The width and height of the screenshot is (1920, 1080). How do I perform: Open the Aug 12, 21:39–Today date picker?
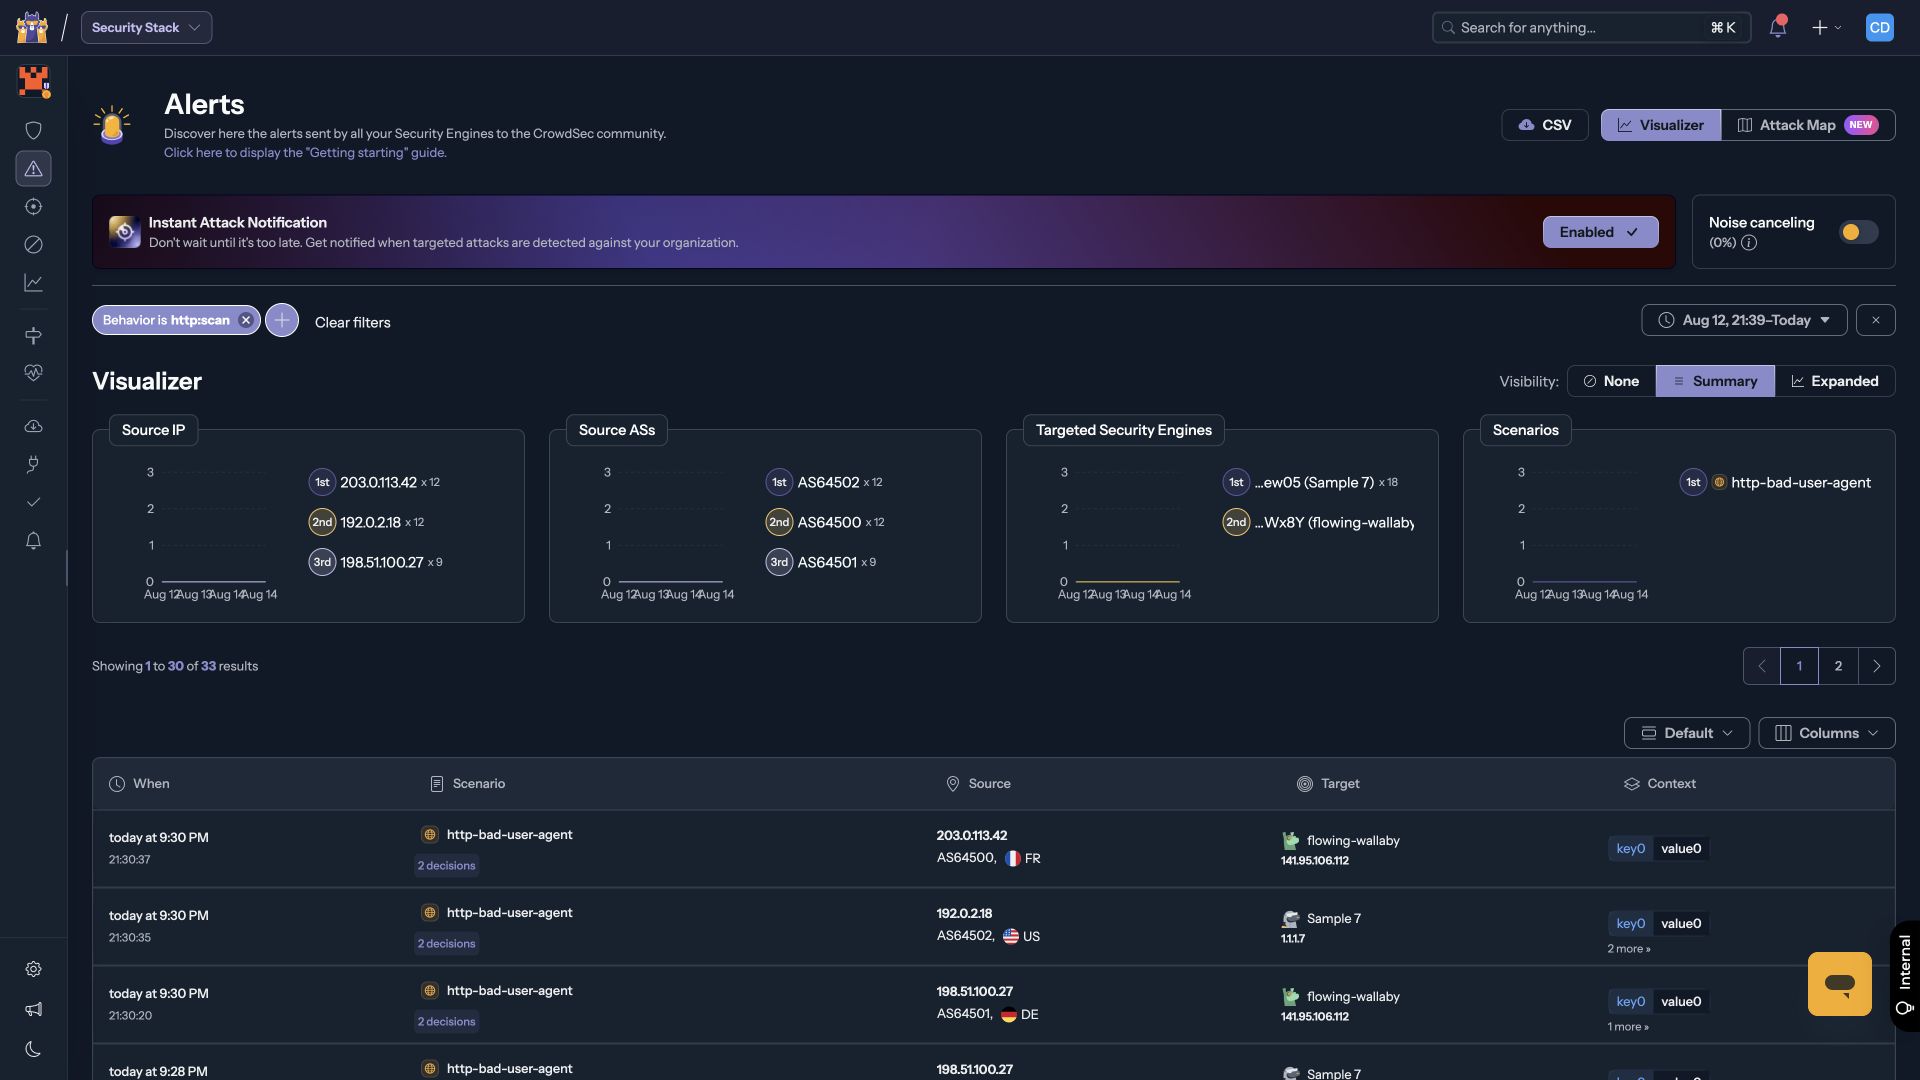pos(1744,320)
